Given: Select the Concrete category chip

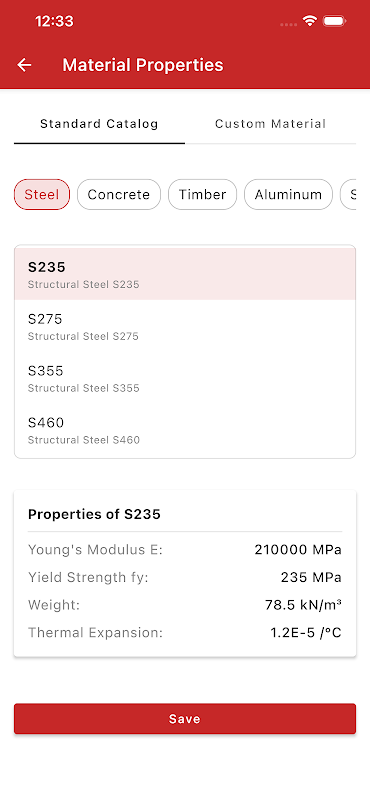Looking at the screenshot, I should (x=119, y=194).
